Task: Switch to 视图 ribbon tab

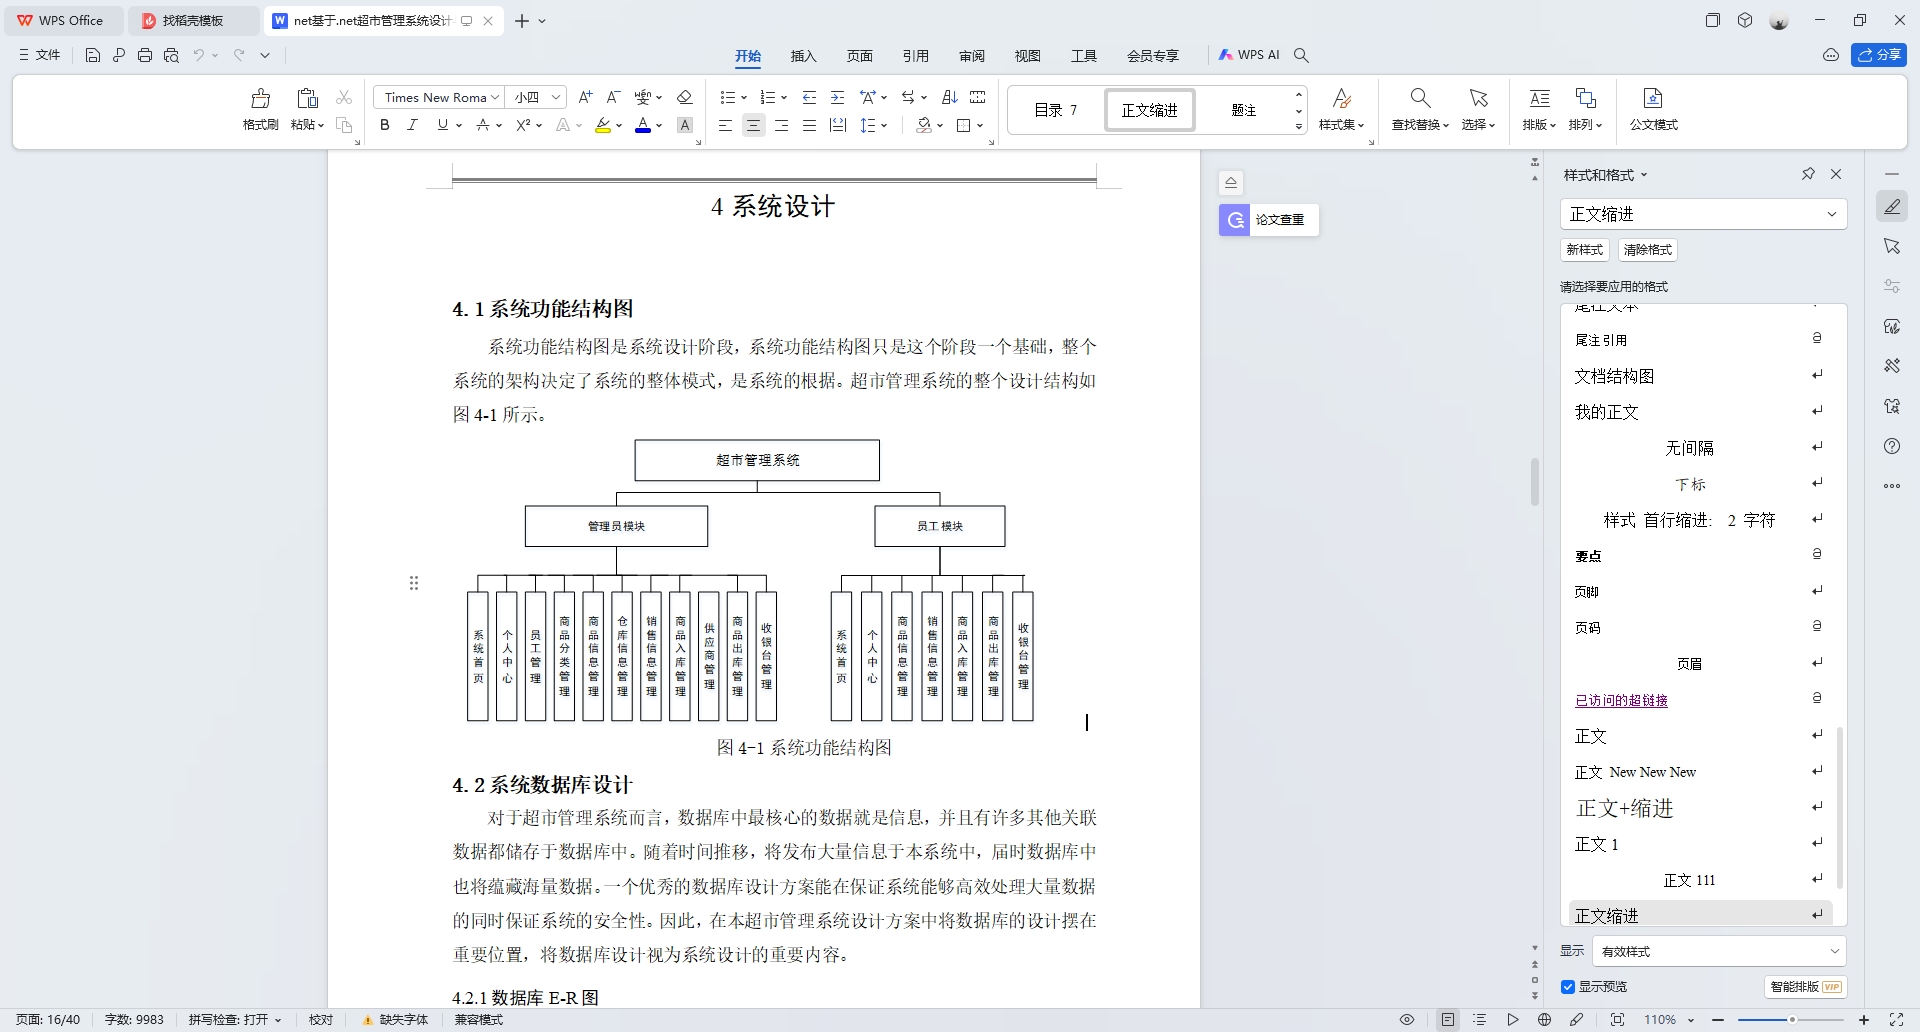Action: (1027, 56)
